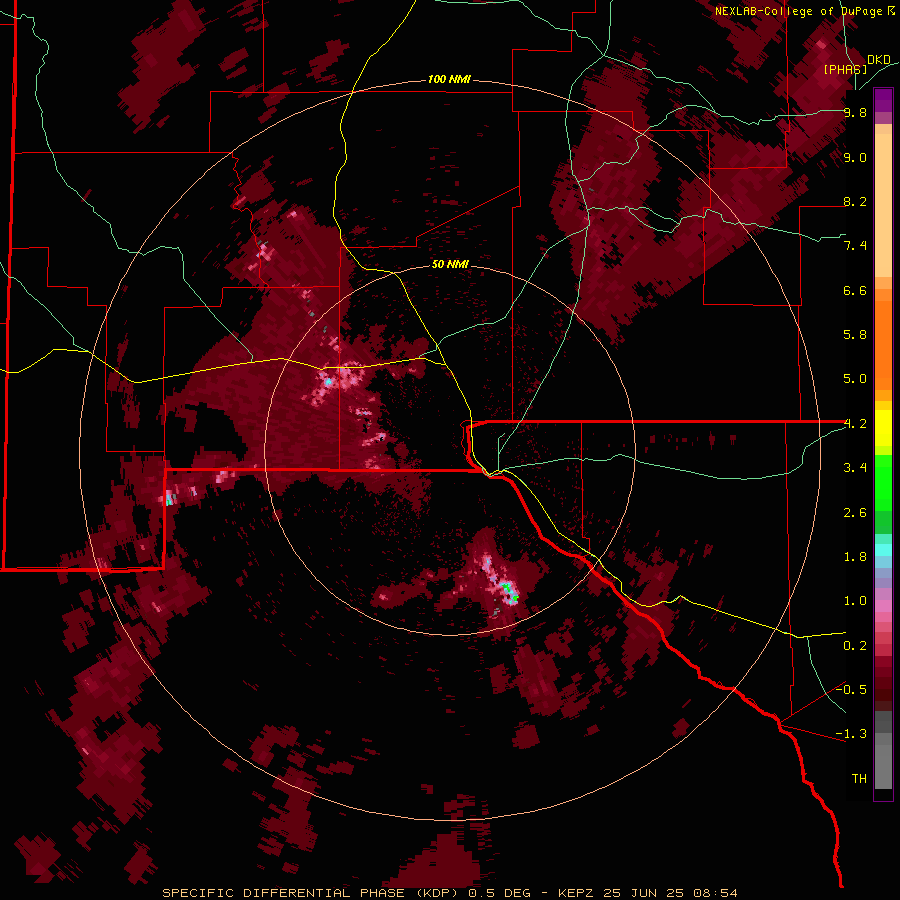This screenshot has width=900, height=900.
Task: Select the 9.0 value on the color scale
Action: click(855, 157)
